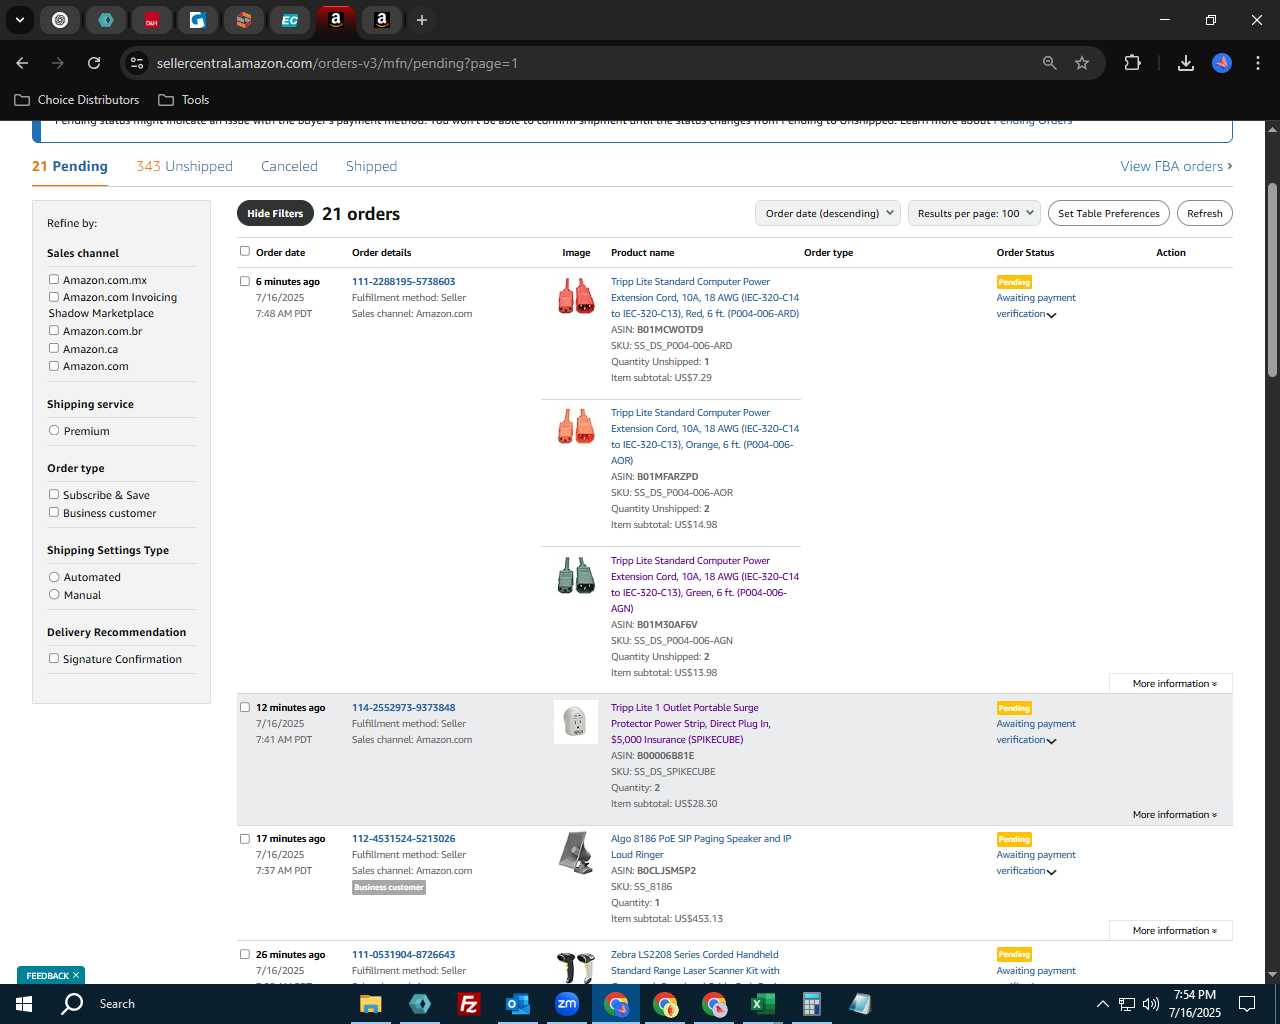
Task: Open the View FBA orders link
Action: click(x=1176, y=166)
